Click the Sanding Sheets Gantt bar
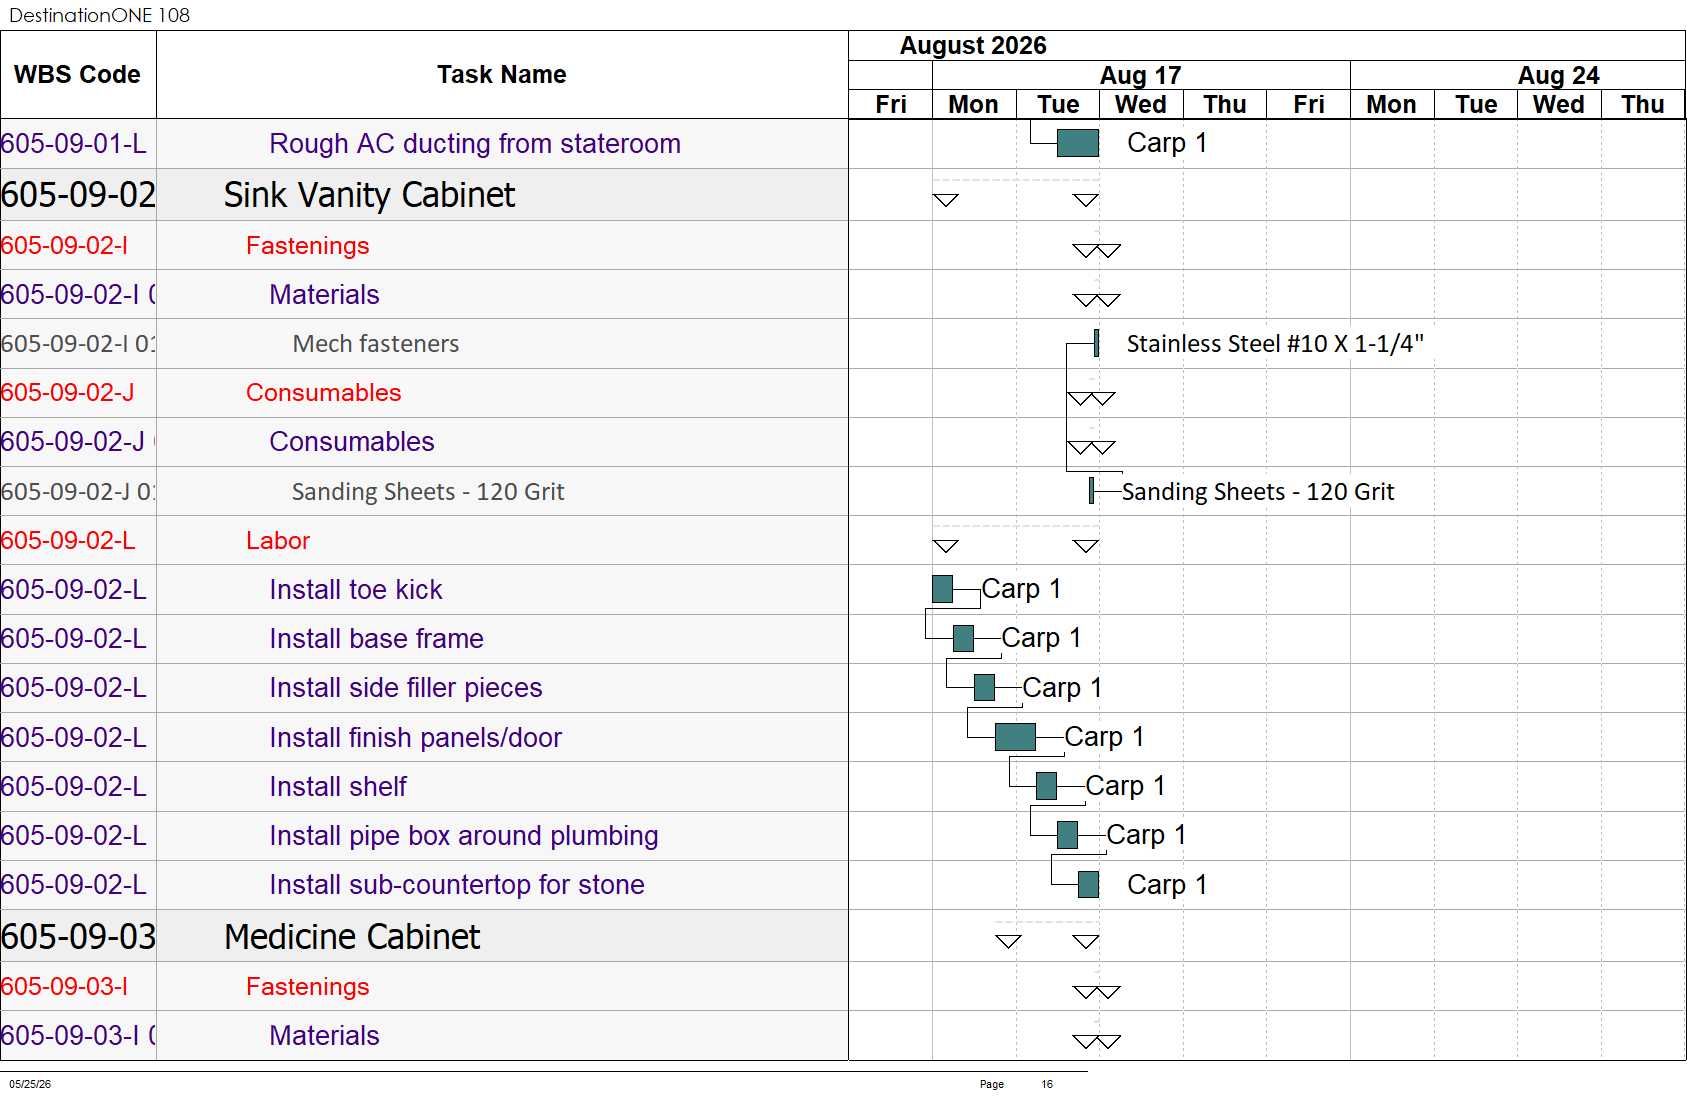The height and width of the screenshot is (1097, 1687). (1091, 491)
